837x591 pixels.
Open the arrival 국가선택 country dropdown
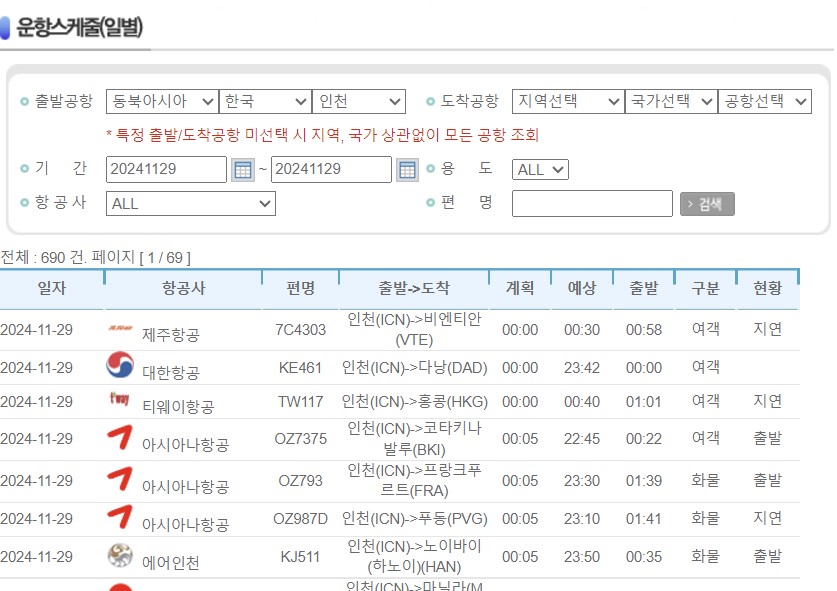coord(670,100)
